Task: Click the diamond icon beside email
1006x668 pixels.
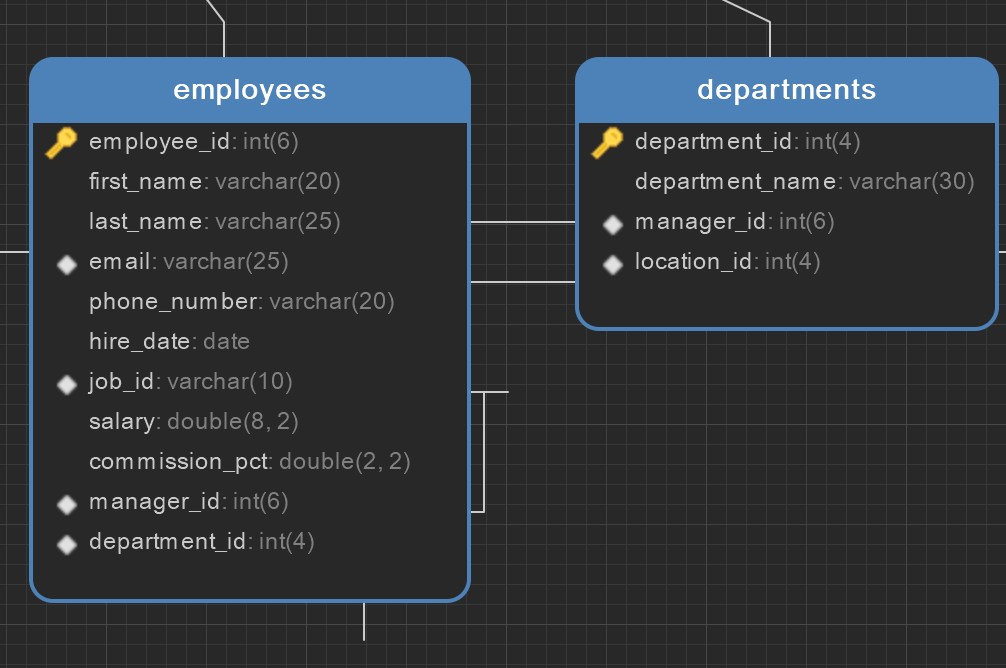Action: tap(67, 263)
